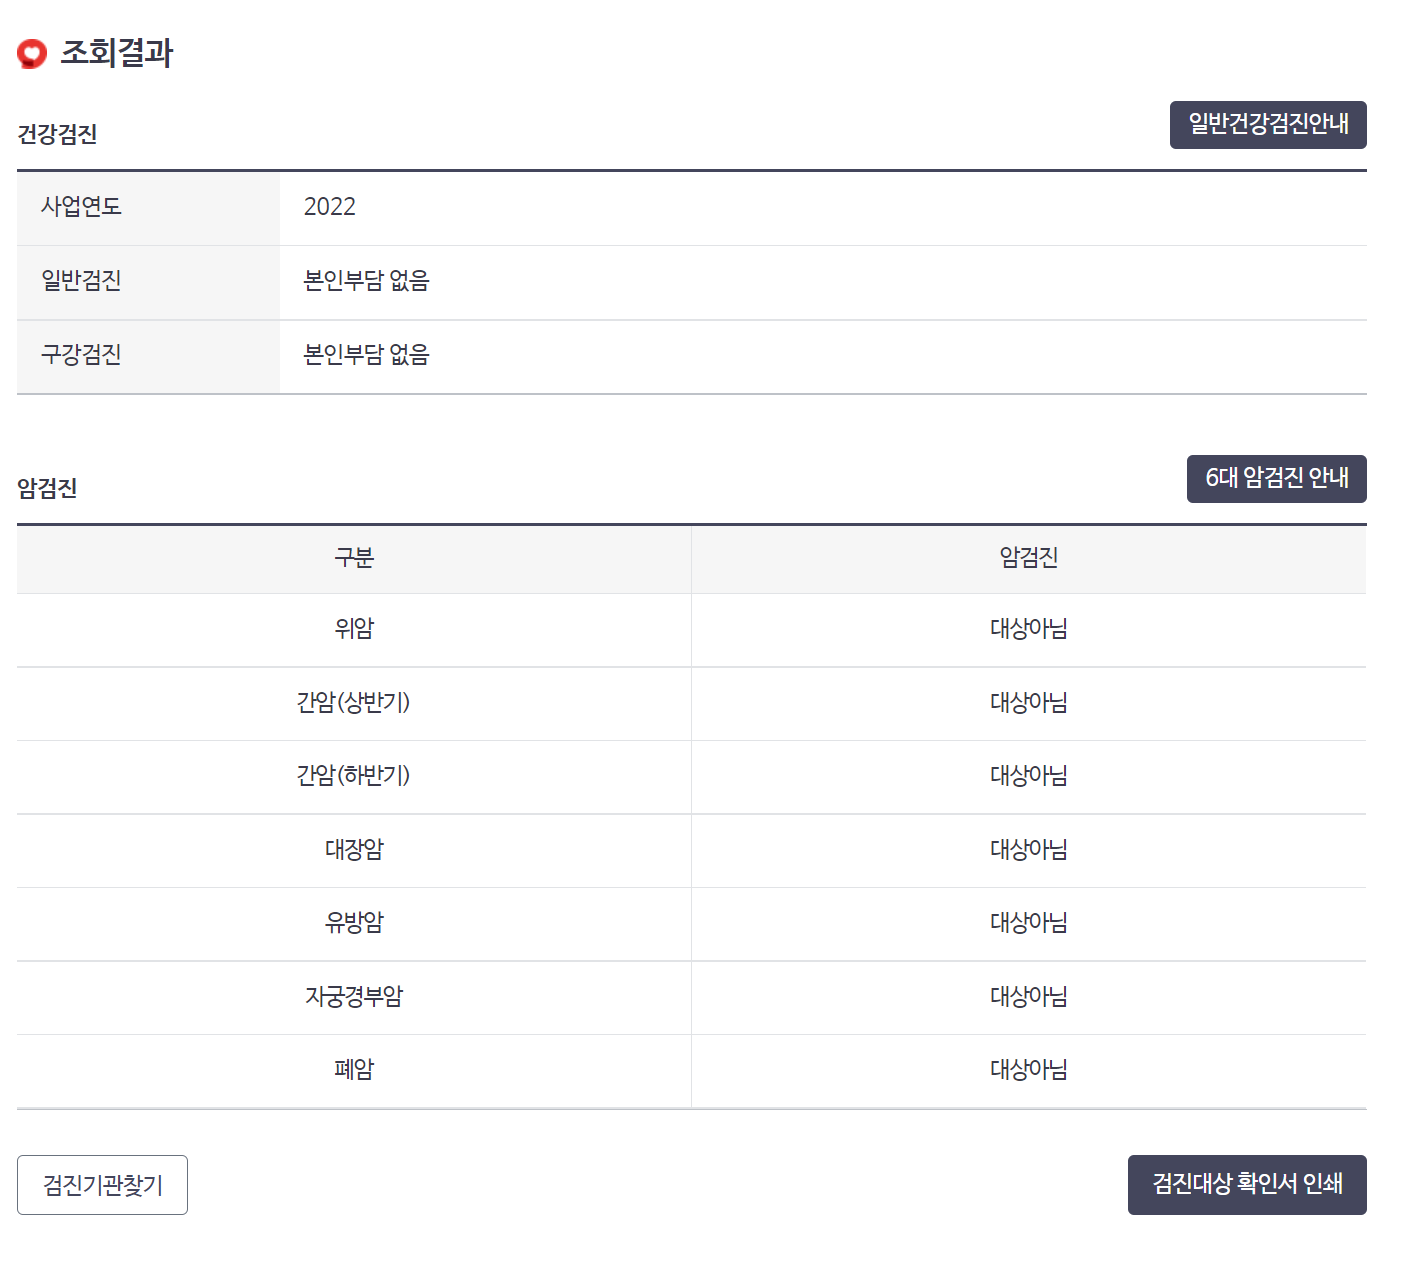The height and width of the screenshot is (1263, 1402).
Task: Click the 건강검진 section title
Action: pos(57,134)
